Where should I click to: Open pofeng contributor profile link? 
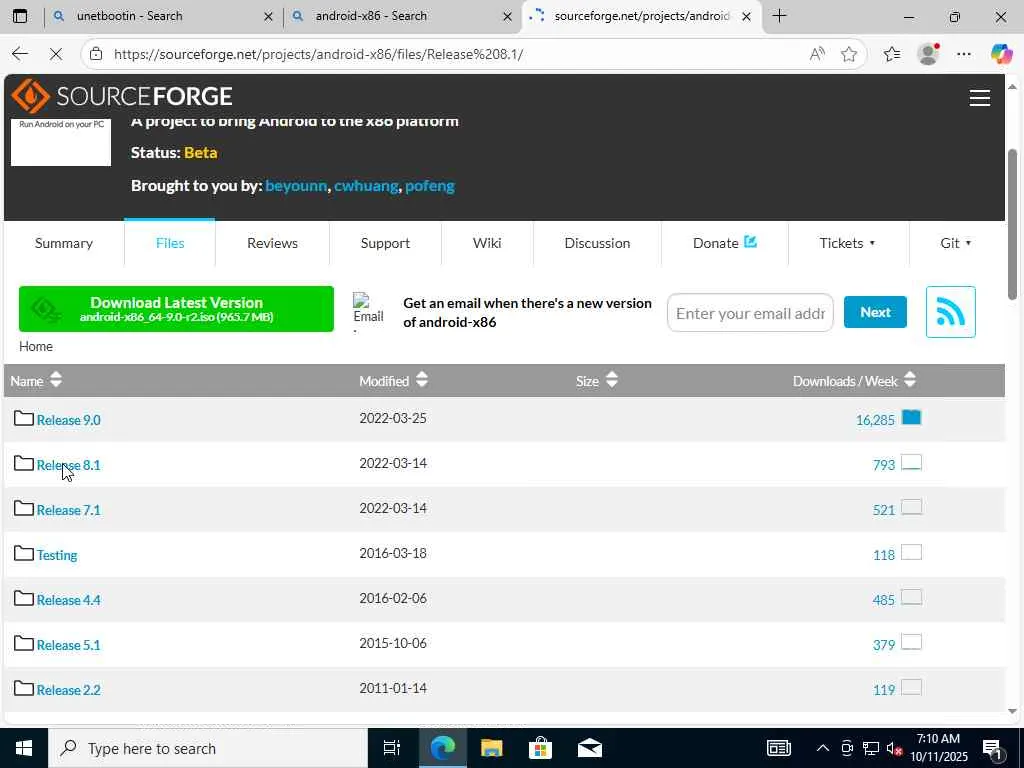tap(430, 185)
